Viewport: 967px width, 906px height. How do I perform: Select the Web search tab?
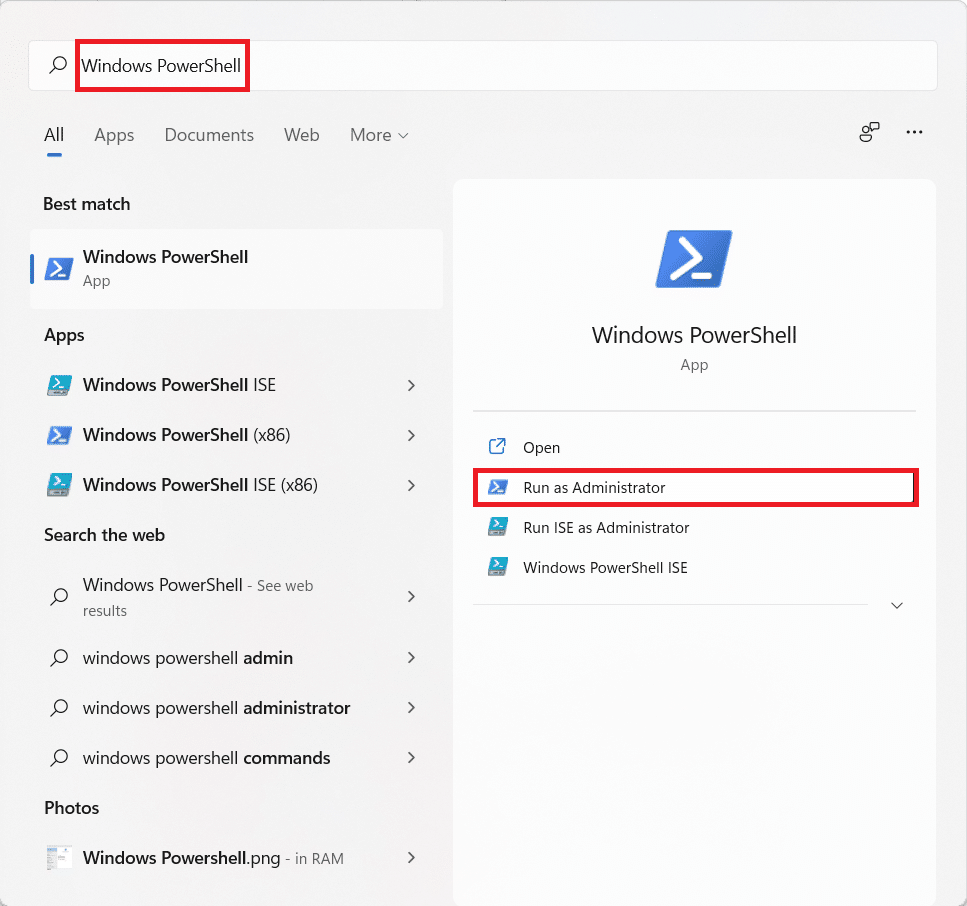point(301,135)
